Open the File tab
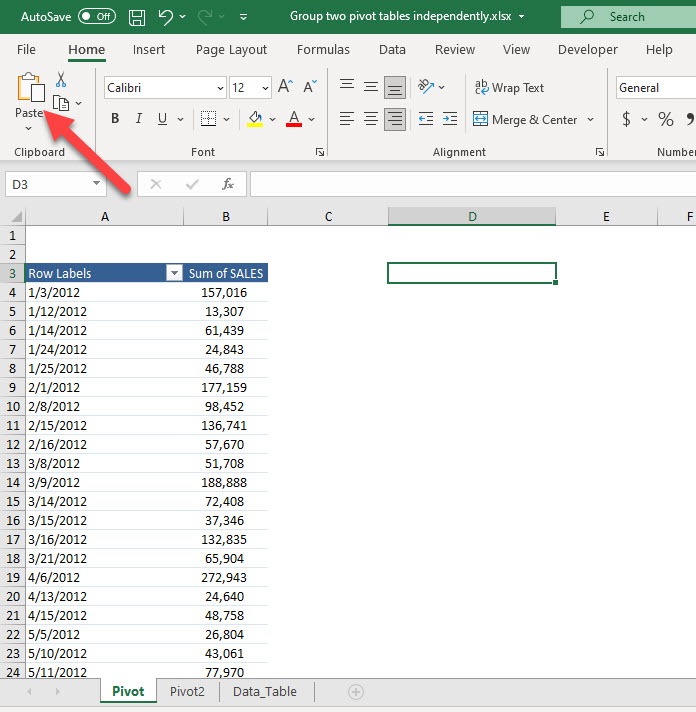The image size is (696, 712). click(x=26, y=49)
